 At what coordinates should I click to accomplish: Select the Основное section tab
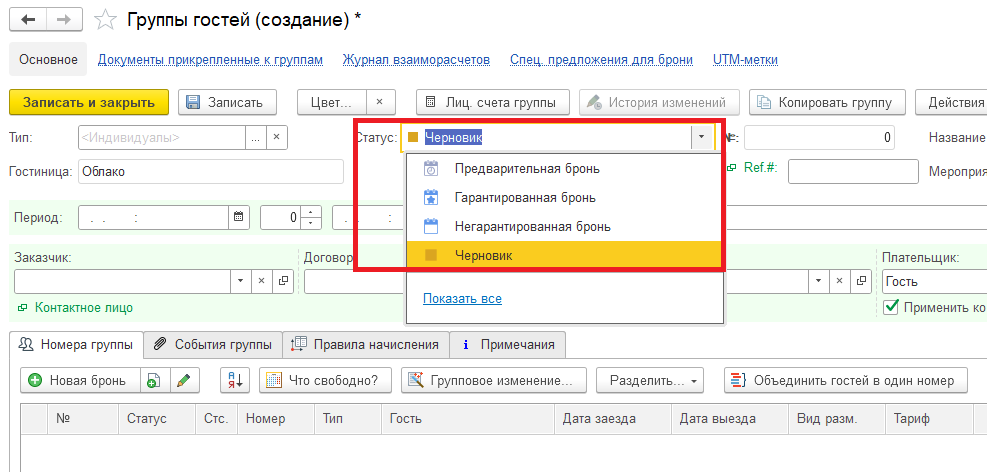tap(48, 60)
